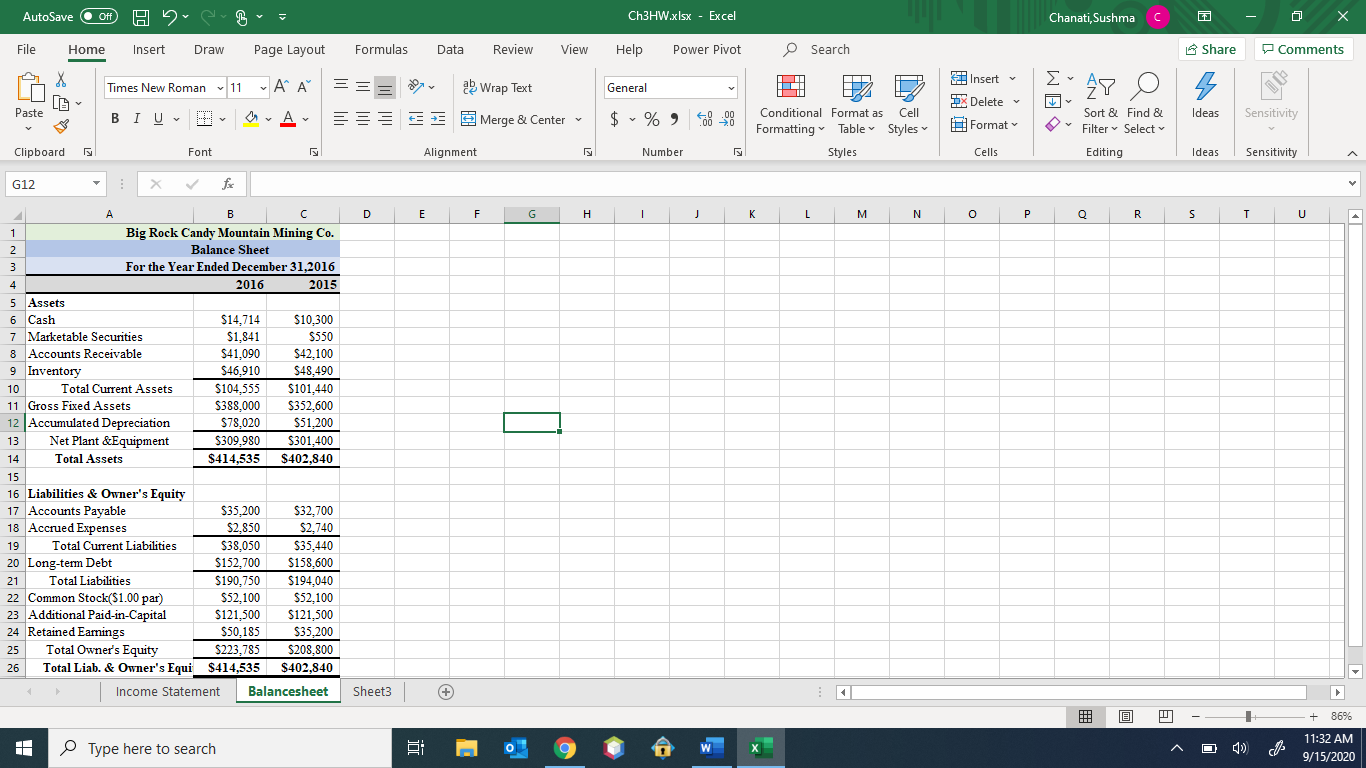1366x768 pixels.
Task: Apply bold formatting
Action: coord(115,120)
